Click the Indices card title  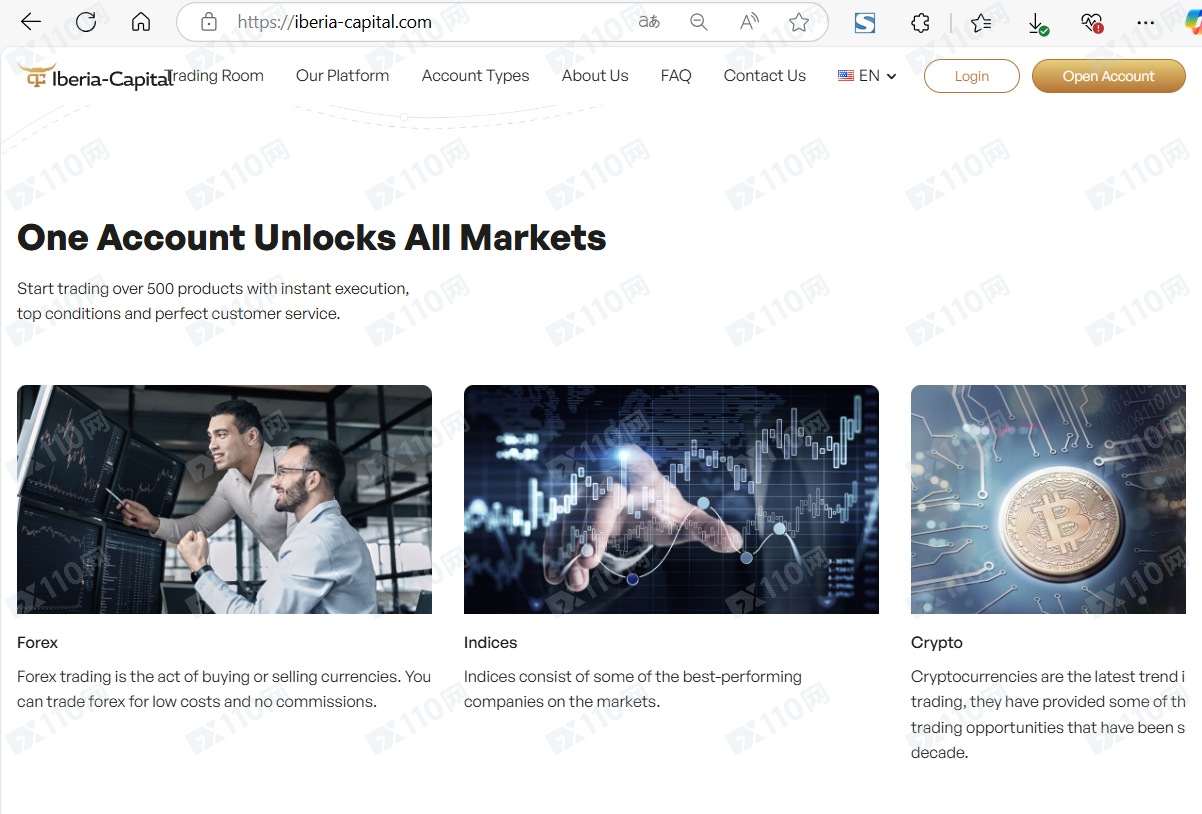(x=491, y=642)
